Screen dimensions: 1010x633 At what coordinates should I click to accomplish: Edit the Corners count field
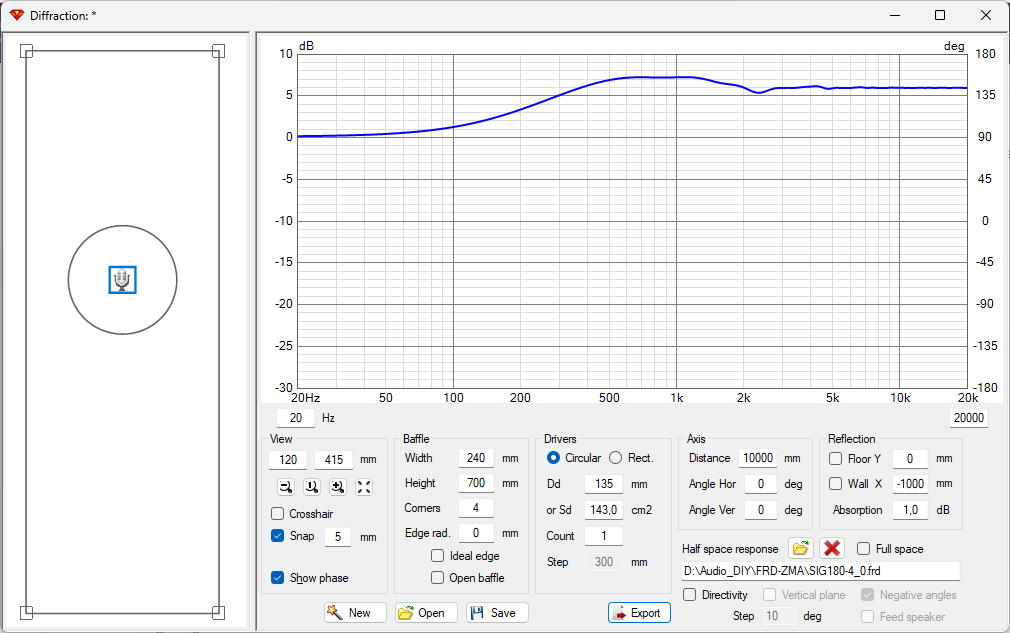476,508
